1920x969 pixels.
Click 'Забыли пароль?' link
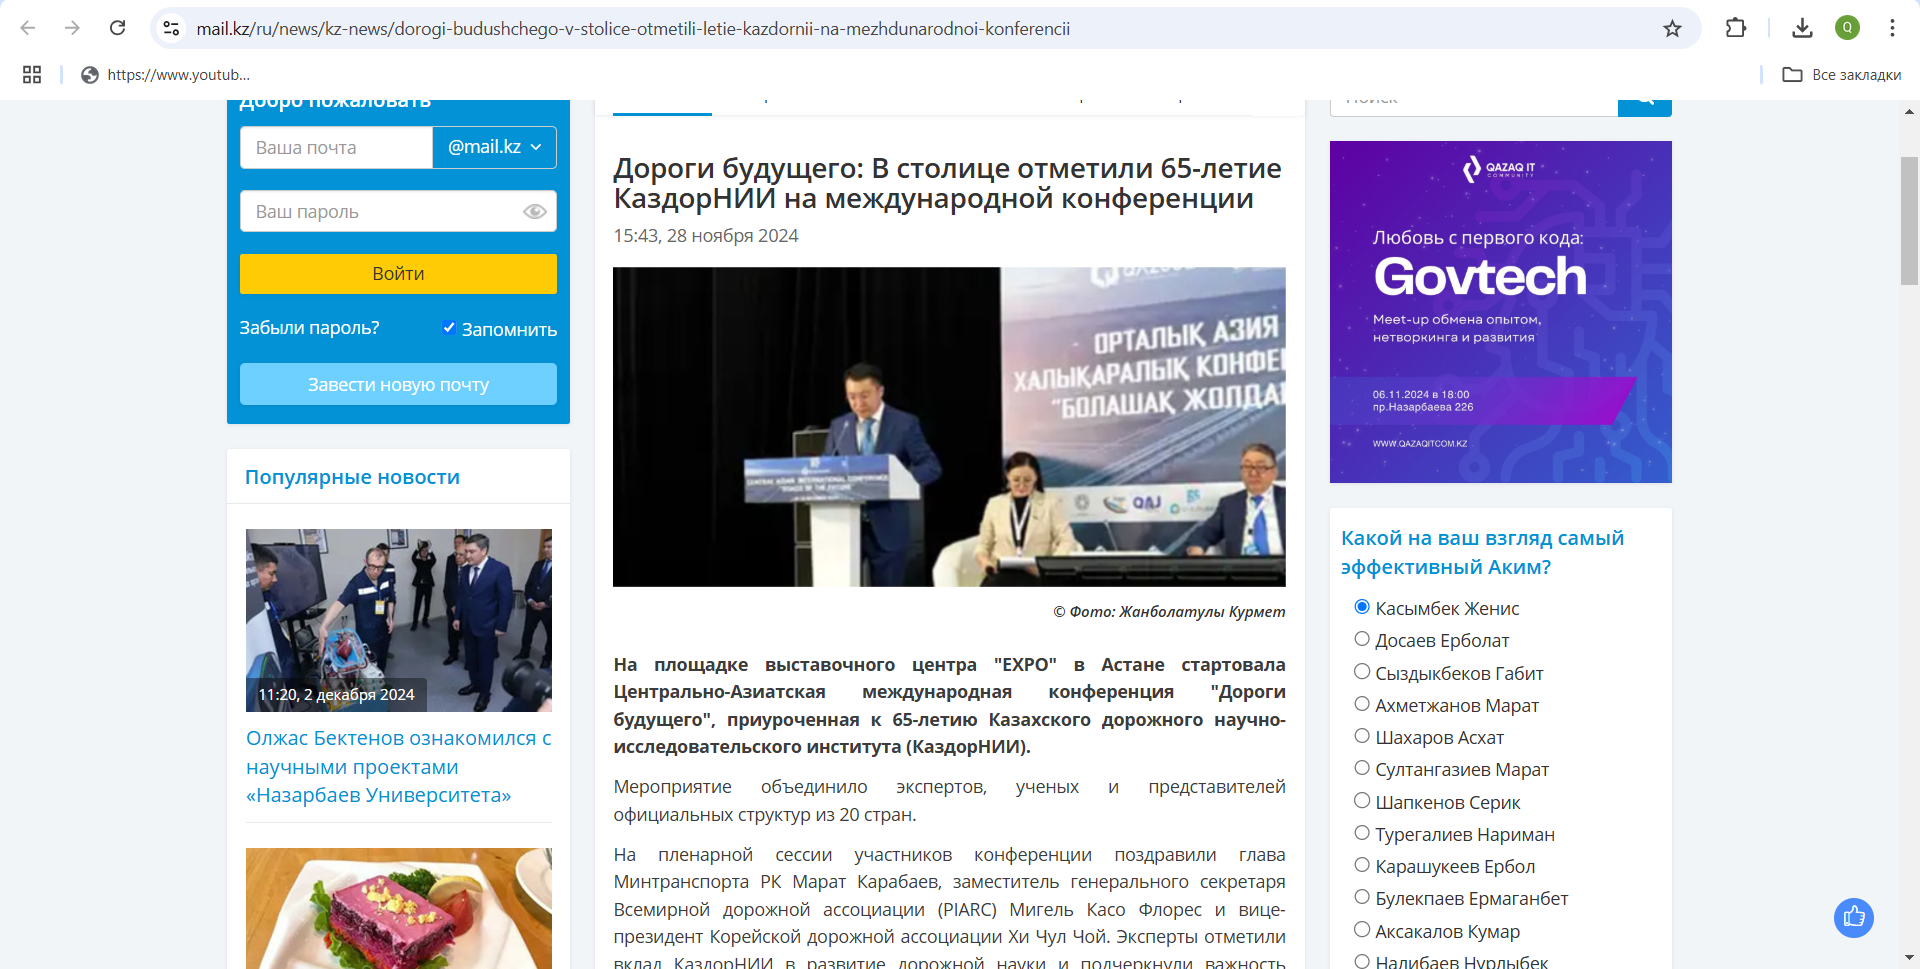pyautogui.click(x=309, y=328)
